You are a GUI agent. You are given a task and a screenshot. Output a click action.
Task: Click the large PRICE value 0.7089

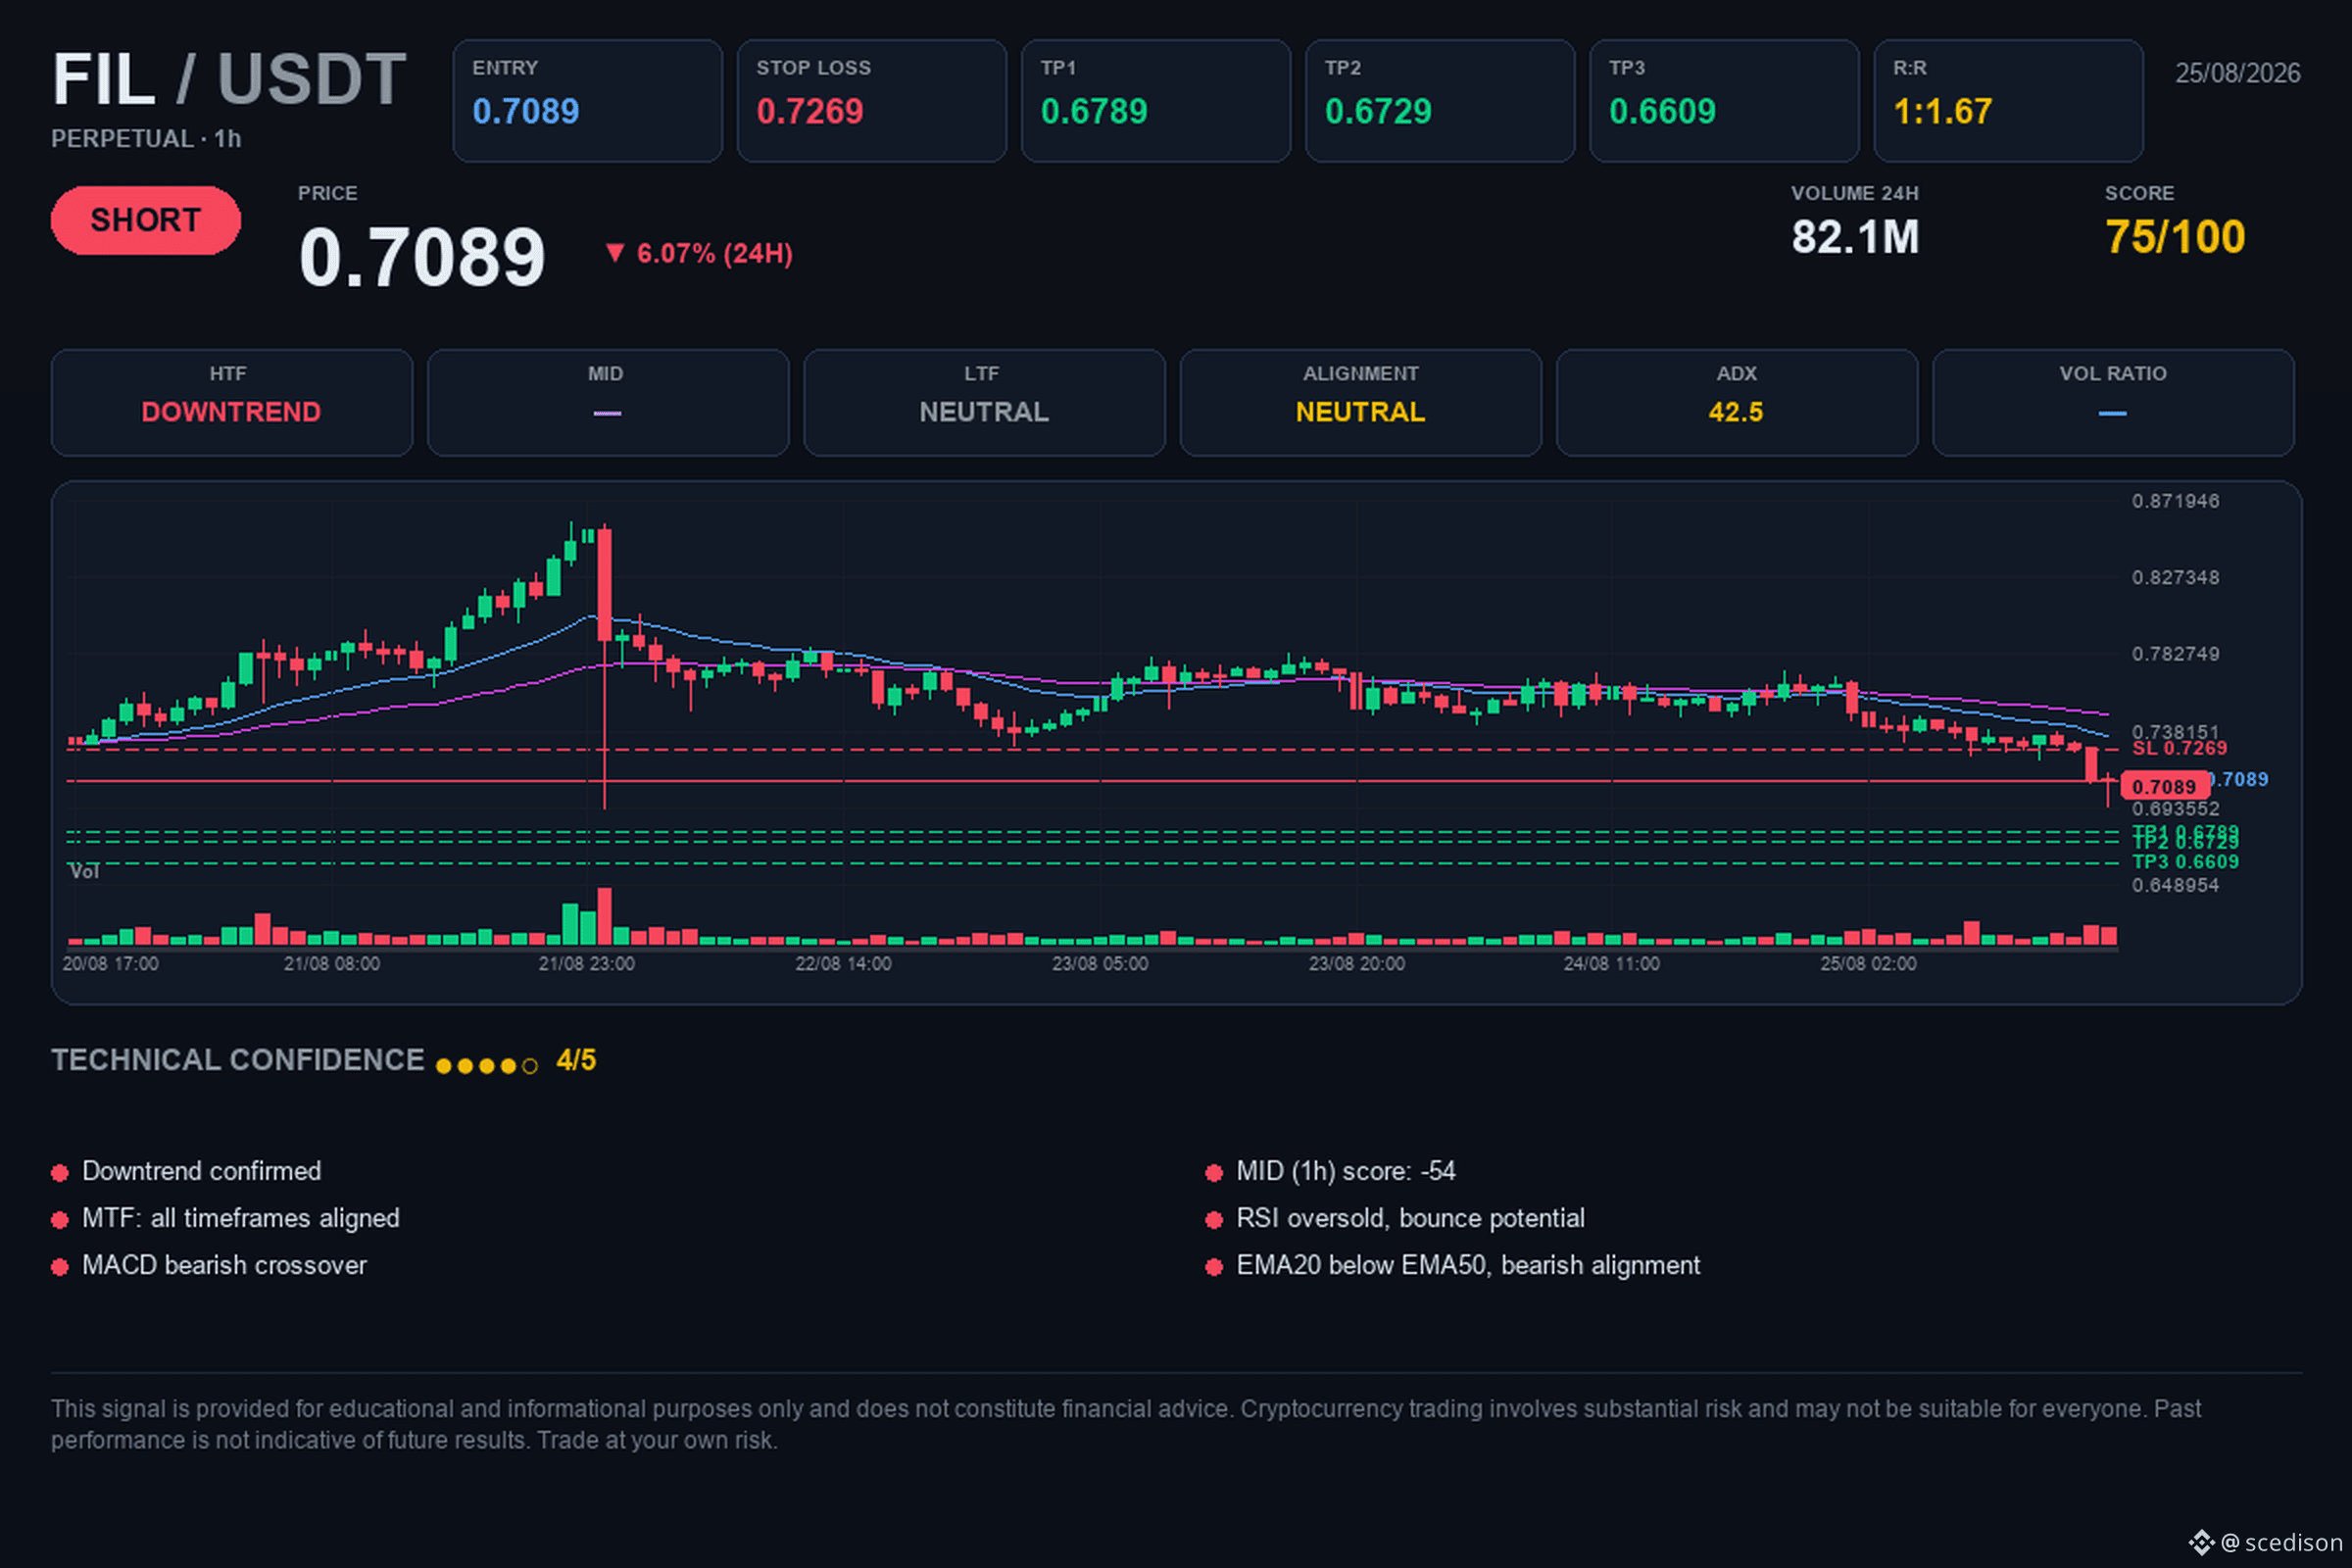(422, 257)
